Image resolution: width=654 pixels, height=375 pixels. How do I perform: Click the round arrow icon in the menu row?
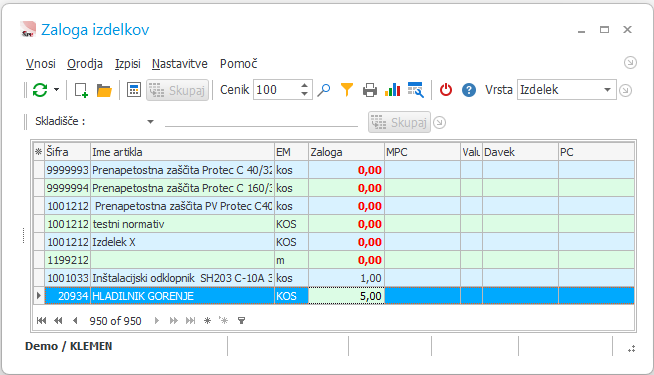coord(630,63)
